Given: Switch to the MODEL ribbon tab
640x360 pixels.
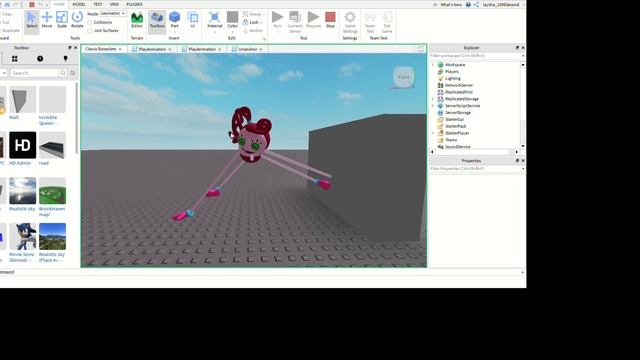Looking at the screenshot, I should click(x=79, y=4).
